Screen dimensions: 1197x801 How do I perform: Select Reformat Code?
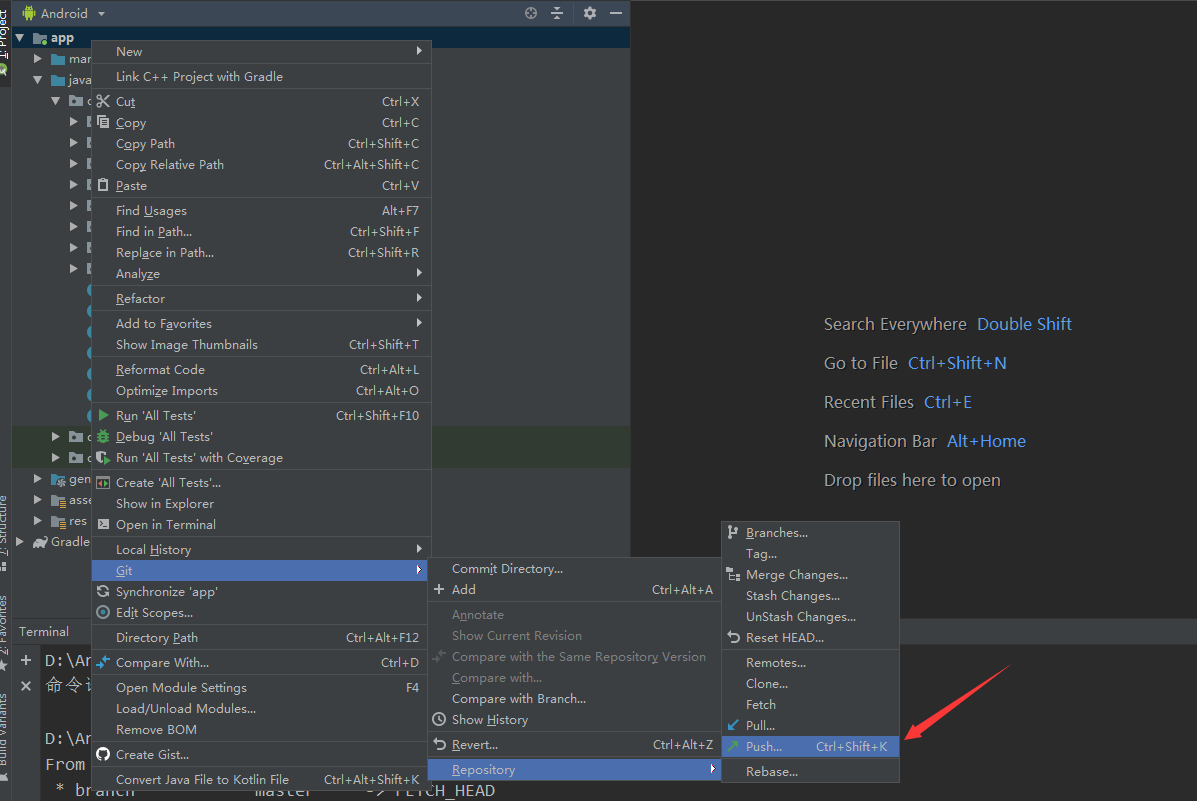click(x=261, y=370)
